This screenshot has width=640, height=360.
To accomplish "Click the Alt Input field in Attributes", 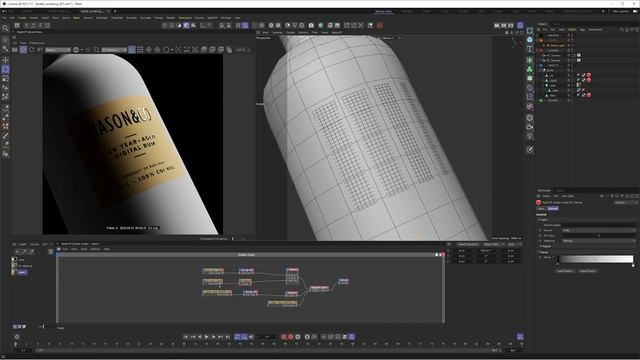I will coord(598,236).
